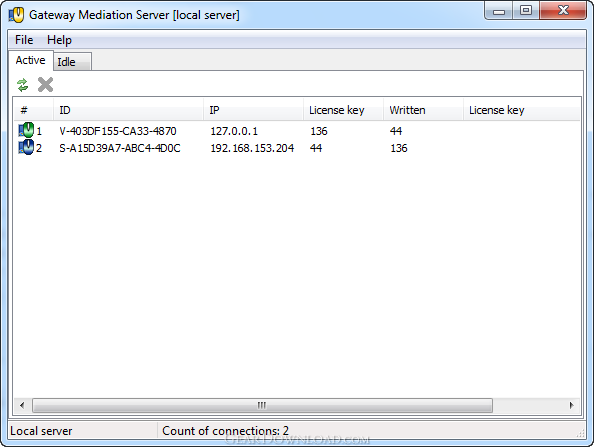Click the application icon in title bar
The width and height of the screenshot is (594, 447).
(16, 15)
